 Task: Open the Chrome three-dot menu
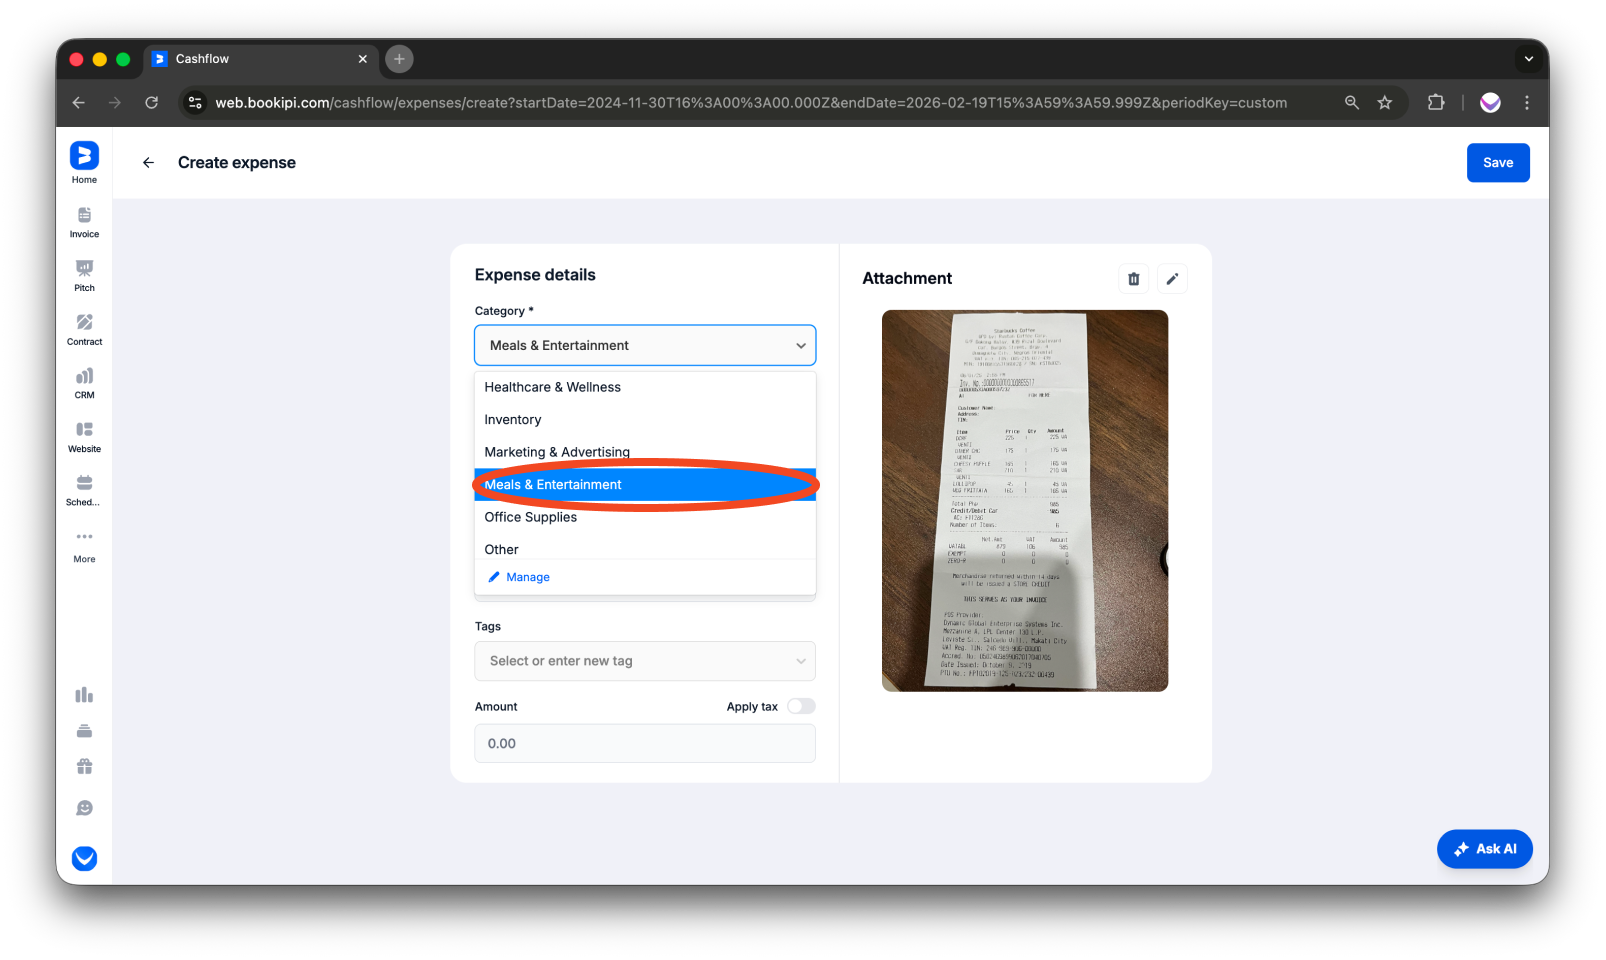(x=1526, y=103)
